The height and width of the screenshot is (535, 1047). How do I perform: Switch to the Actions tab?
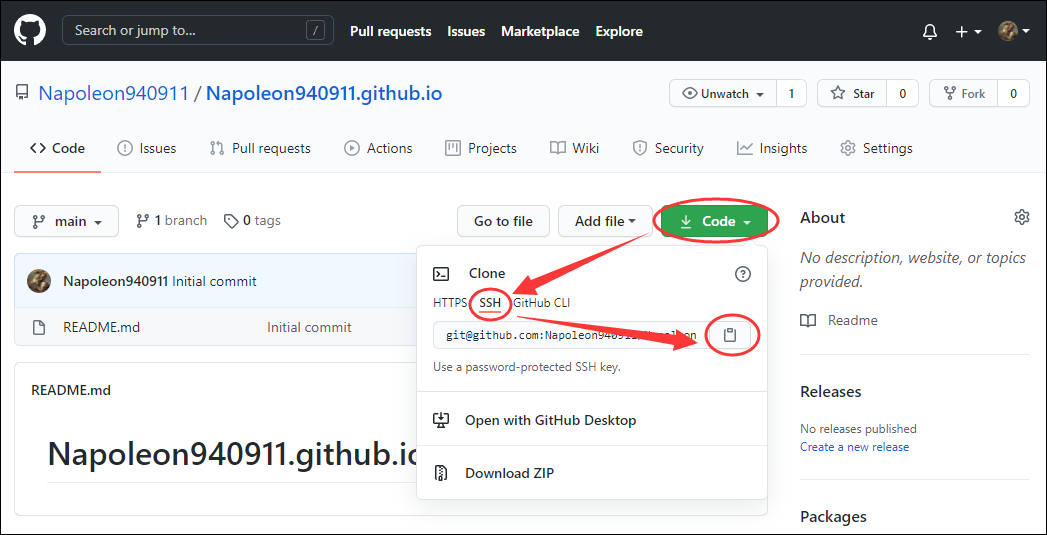click(x=378, y=148)
